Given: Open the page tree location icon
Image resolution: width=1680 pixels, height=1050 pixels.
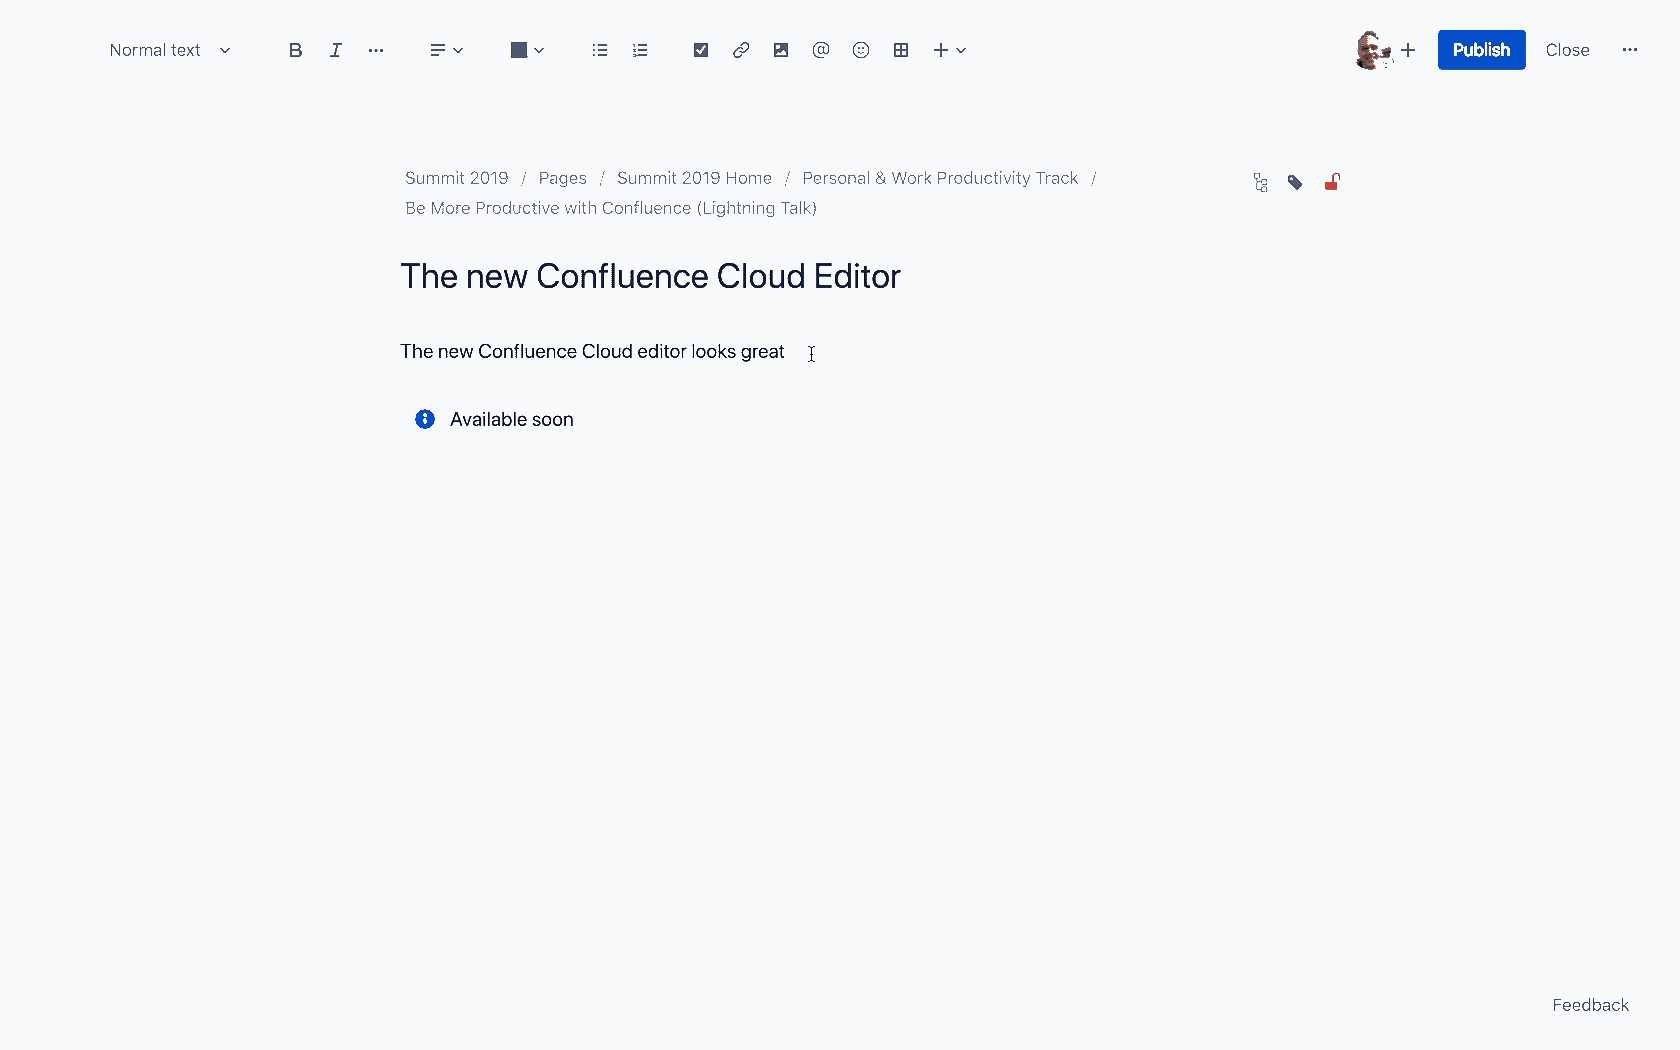Looking at the screenshot, I should (1260, 182).
